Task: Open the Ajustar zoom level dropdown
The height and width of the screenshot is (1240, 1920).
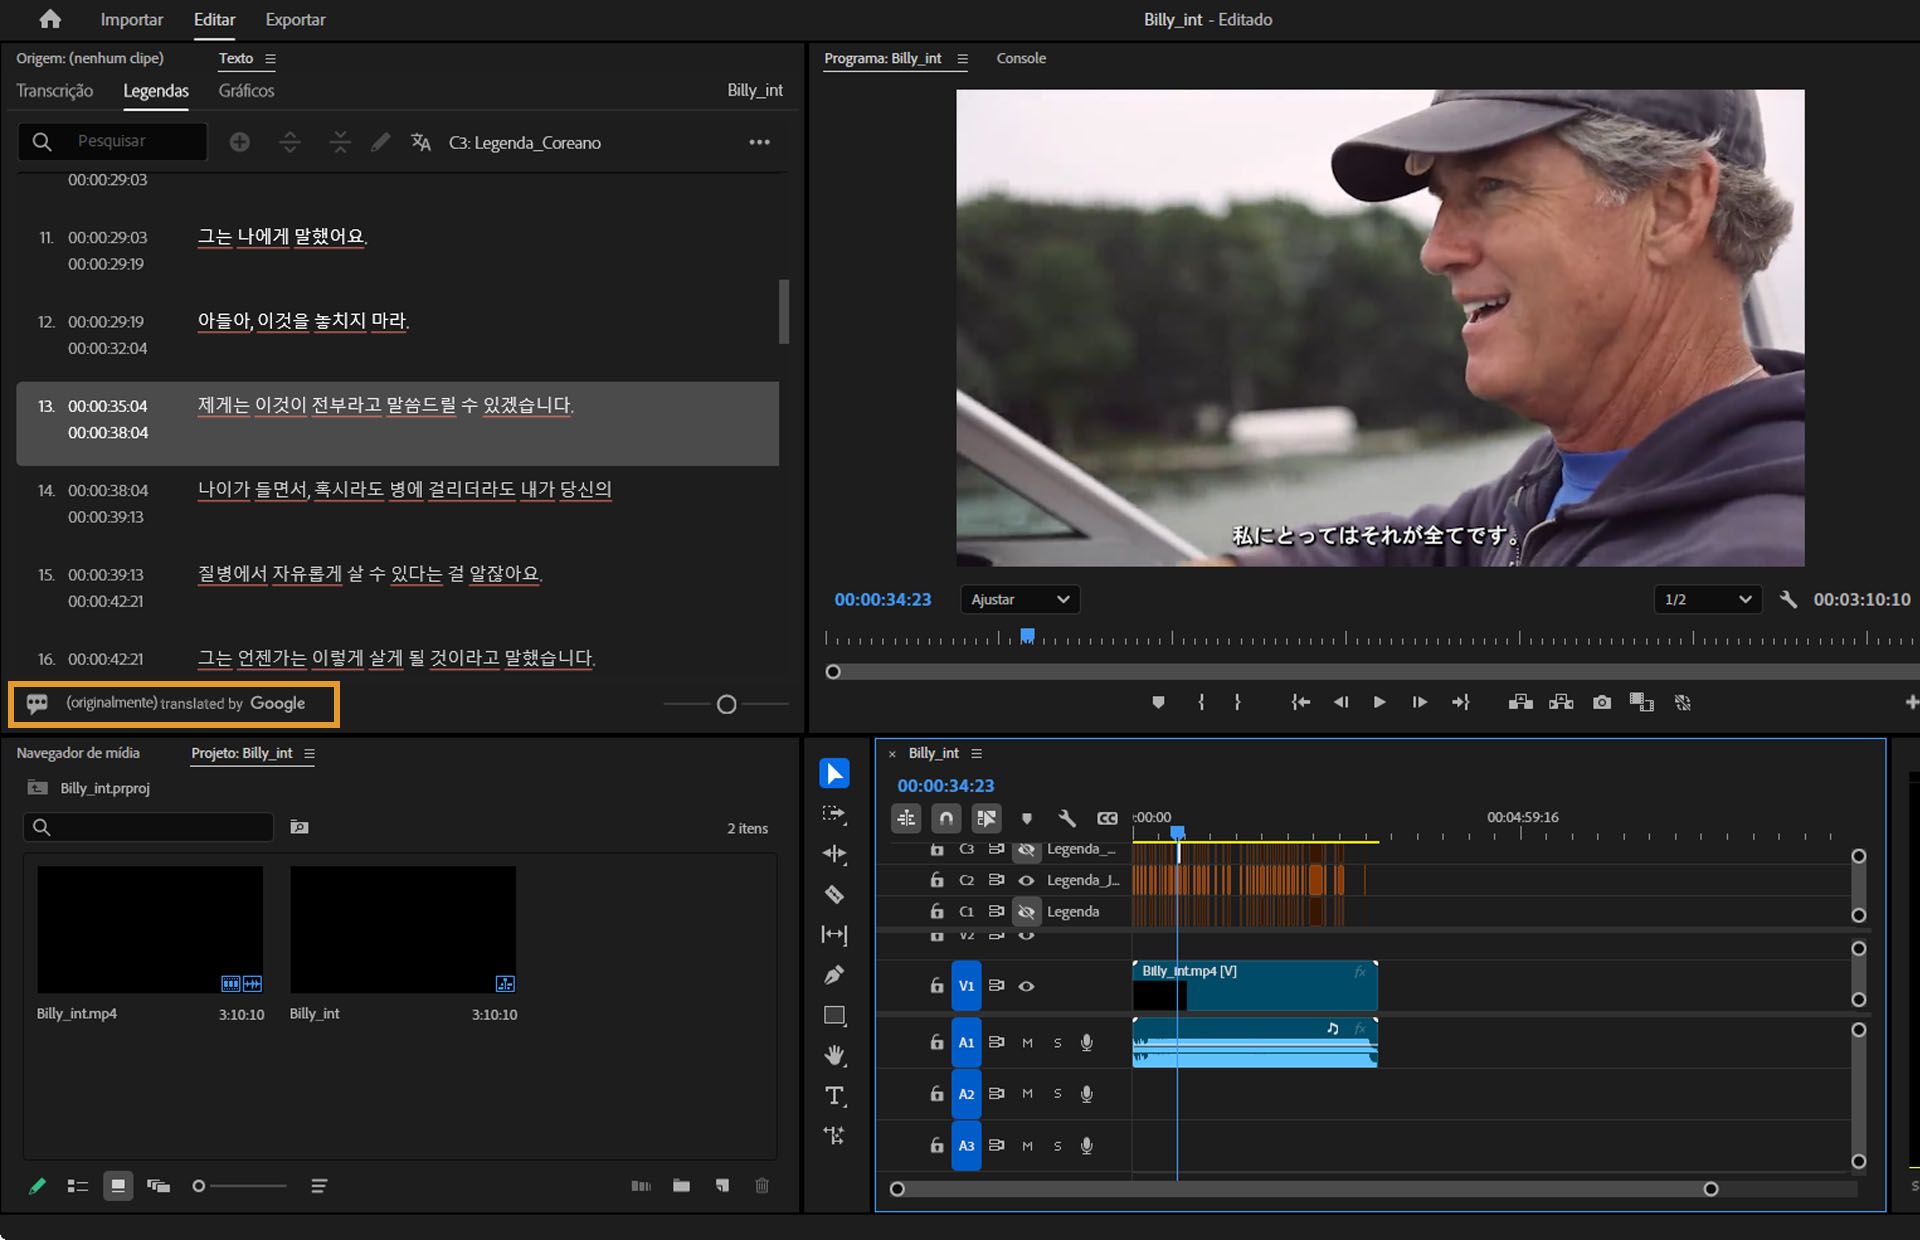Action: click(x=1019, y=599)
